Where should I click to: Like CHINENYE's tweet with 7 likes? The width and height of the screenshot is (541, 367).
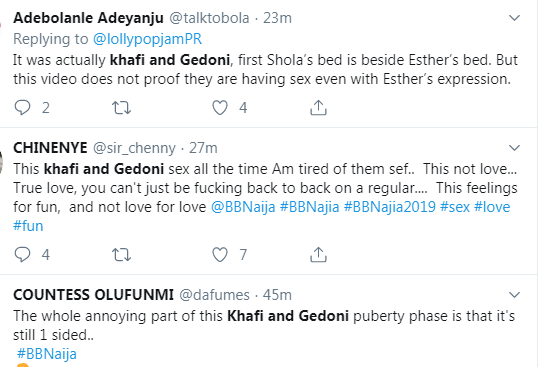pos(220,255)
